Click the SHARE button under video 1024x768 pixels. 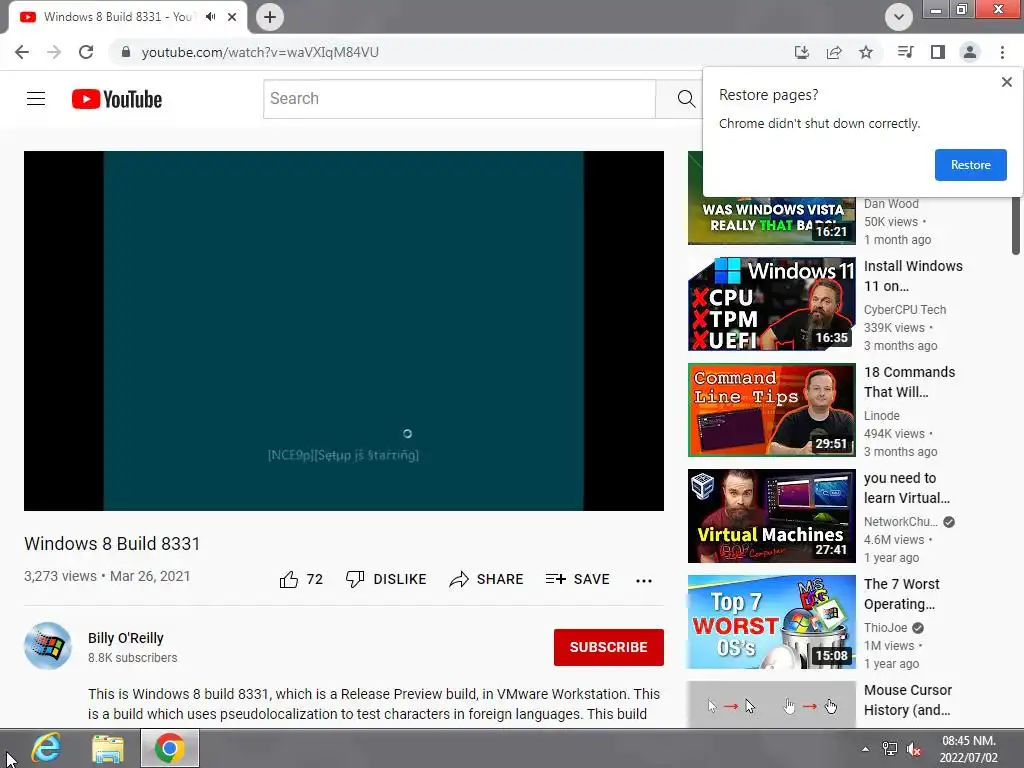[487, 579]
